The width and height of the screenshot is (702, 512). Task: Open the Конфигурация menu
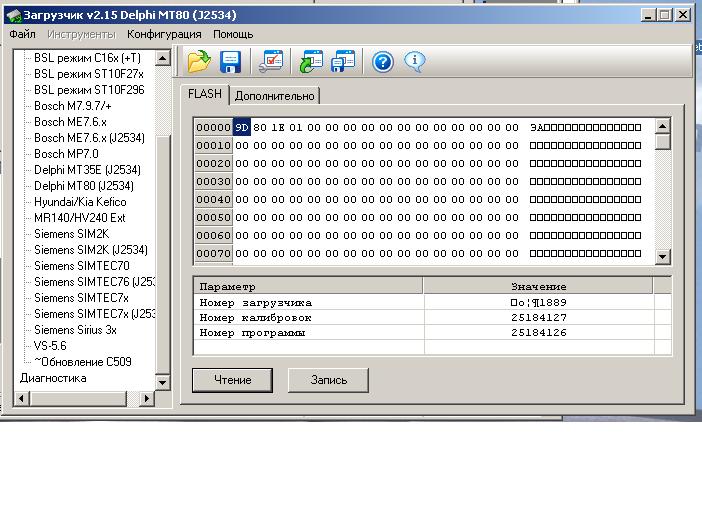(x=164, y=34)
